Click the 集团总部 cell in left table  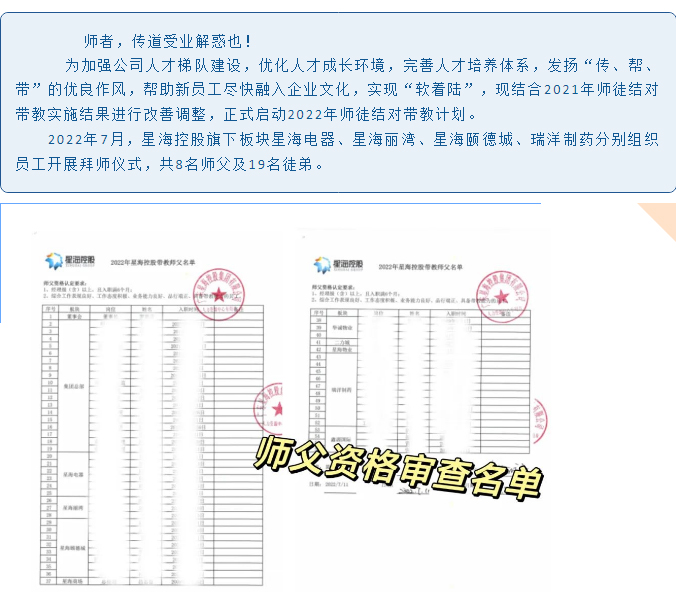click(x=74, y=386)
